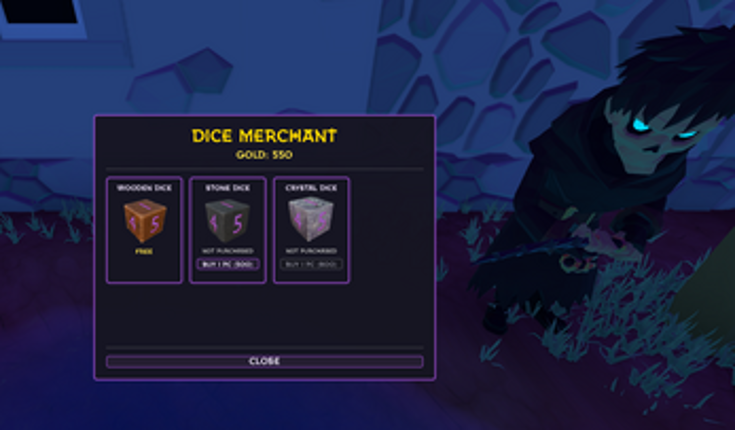This screenshot has width=735, height=430.
Task: Click the empty shop slot beside Crystal Dice
Action: click(x=388, y=230)
